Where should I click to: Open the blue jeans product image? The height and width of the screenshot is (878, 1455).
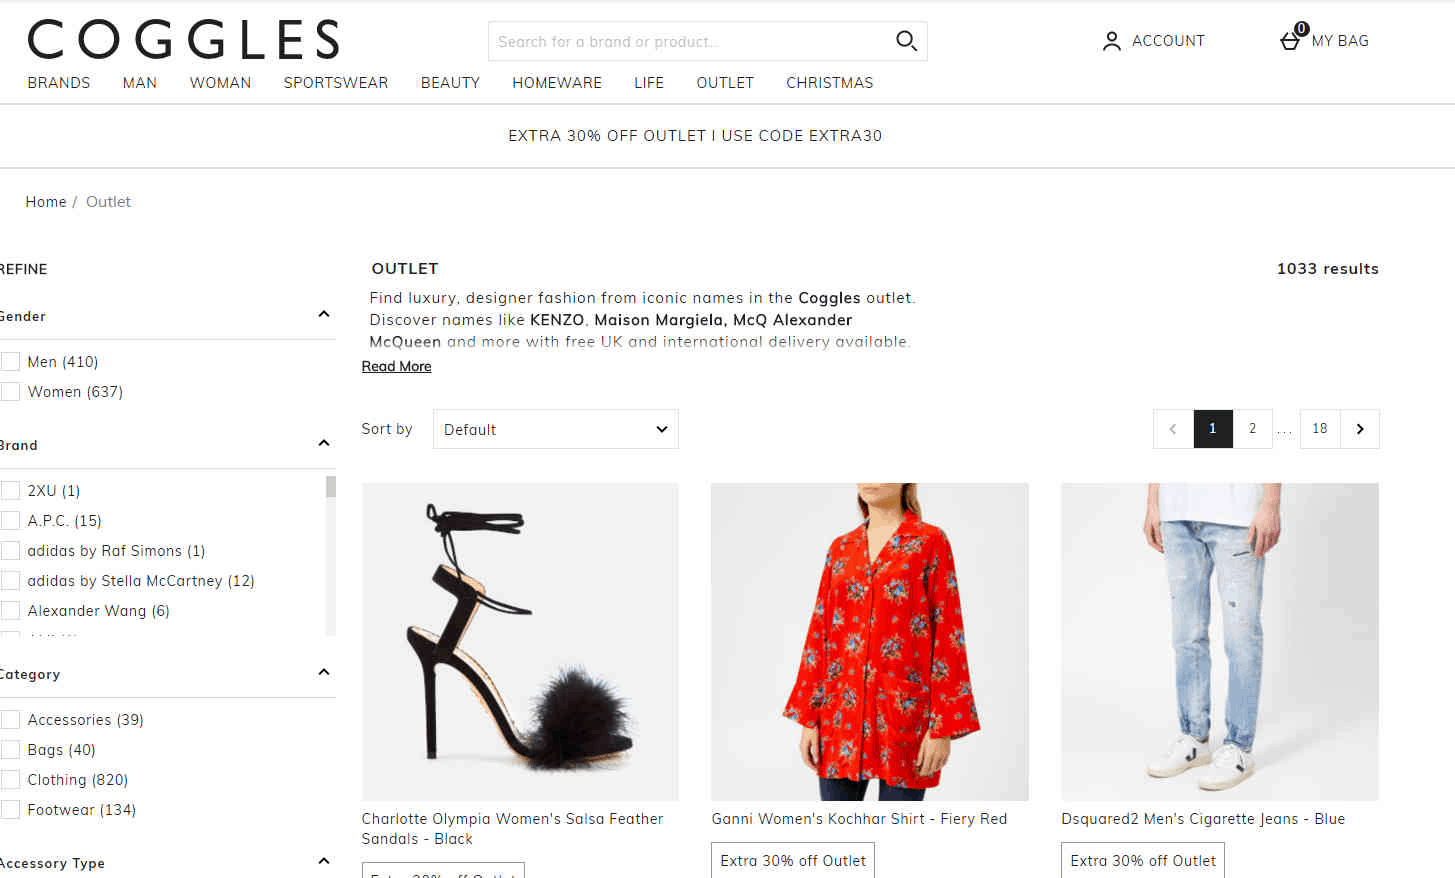coord(1220,642)
